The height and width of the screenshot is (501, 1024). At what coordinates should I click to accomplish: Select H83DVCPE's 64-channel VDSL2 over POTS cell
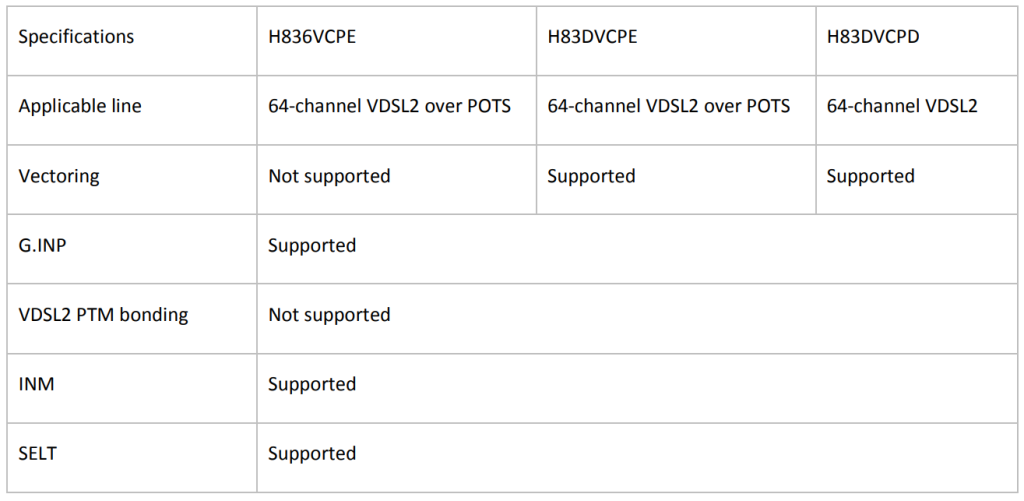tap(668, 106)
